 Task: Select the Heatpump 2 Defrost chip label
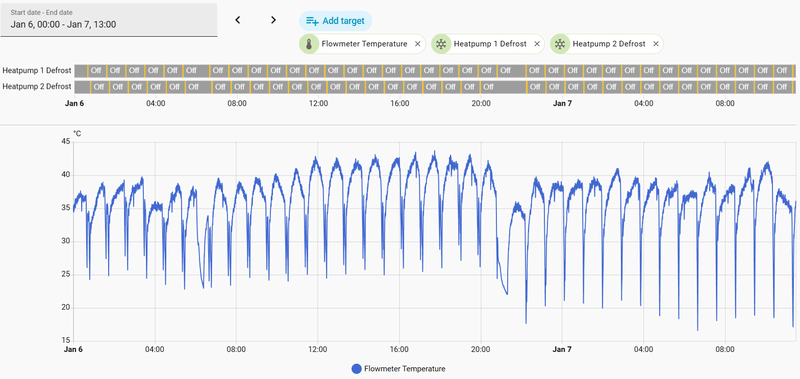tap(609, 44)
